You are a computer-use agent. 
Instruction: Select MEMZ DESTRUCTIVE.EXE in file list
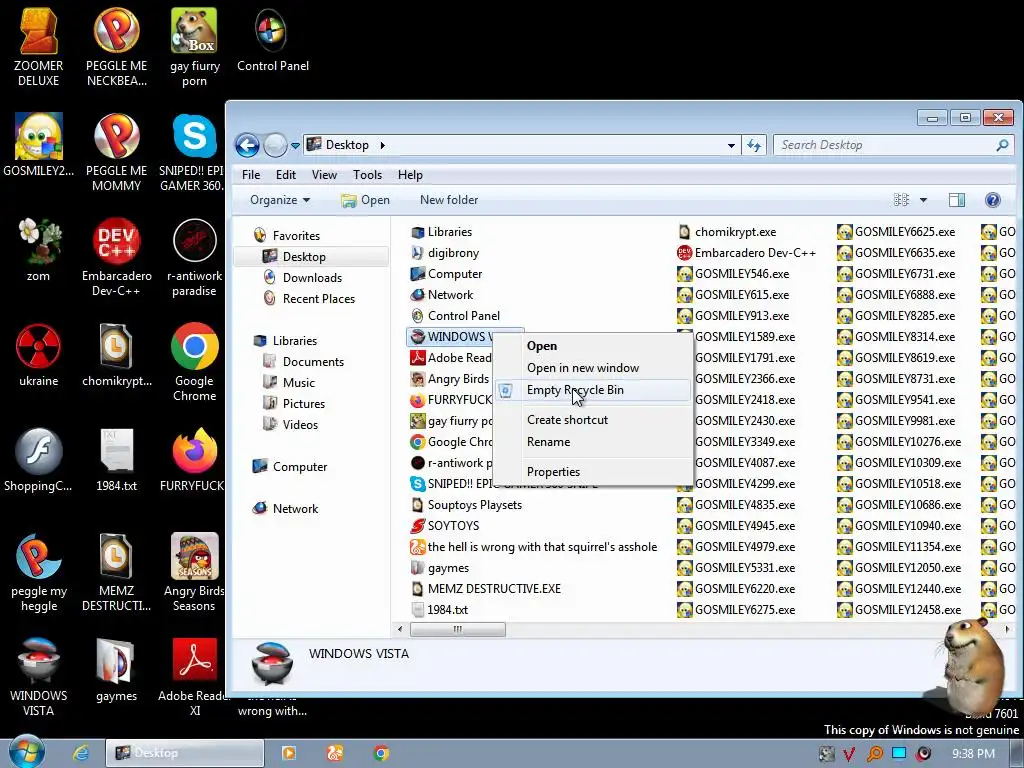(x=486, y=589)
